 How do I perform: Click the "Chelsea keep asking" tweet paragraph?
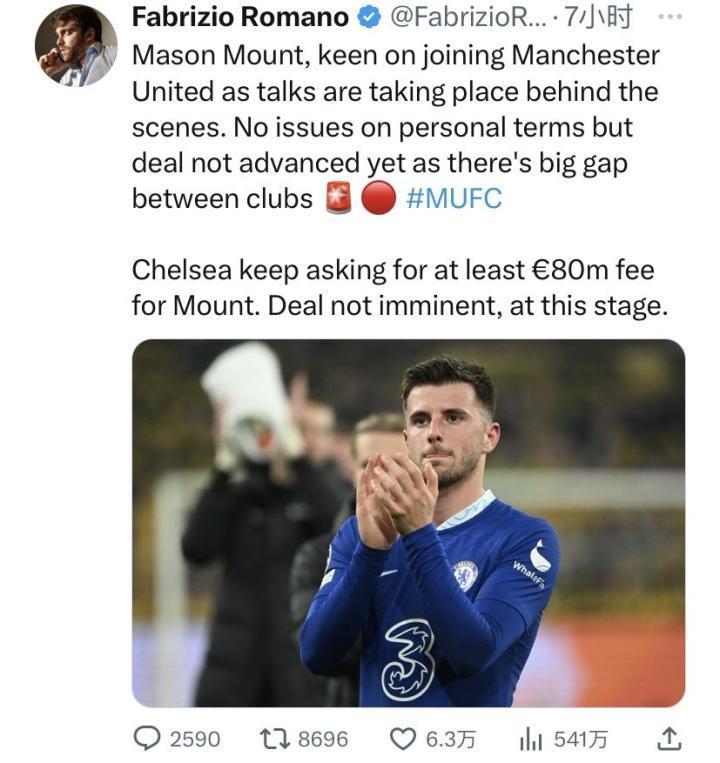pyautogui.click(x=398, y=287)
